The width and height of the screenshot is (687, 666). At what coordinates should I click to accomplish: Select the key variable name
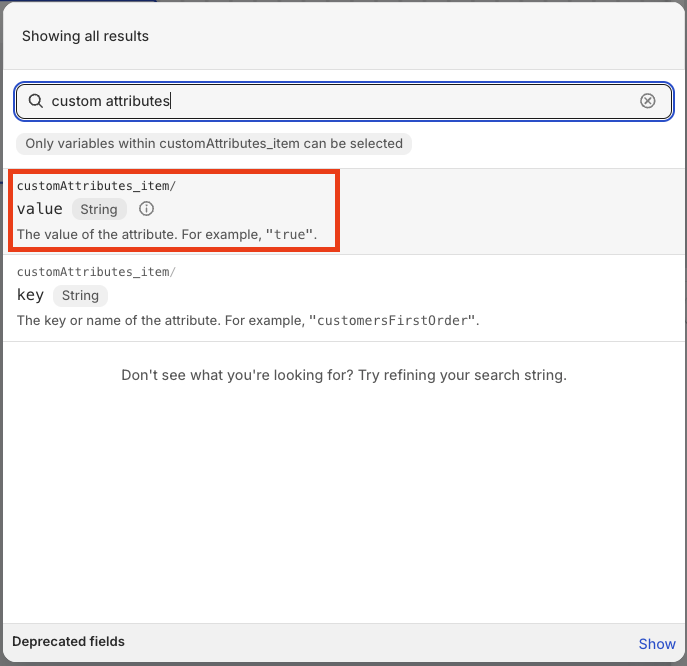coord(30,295)
